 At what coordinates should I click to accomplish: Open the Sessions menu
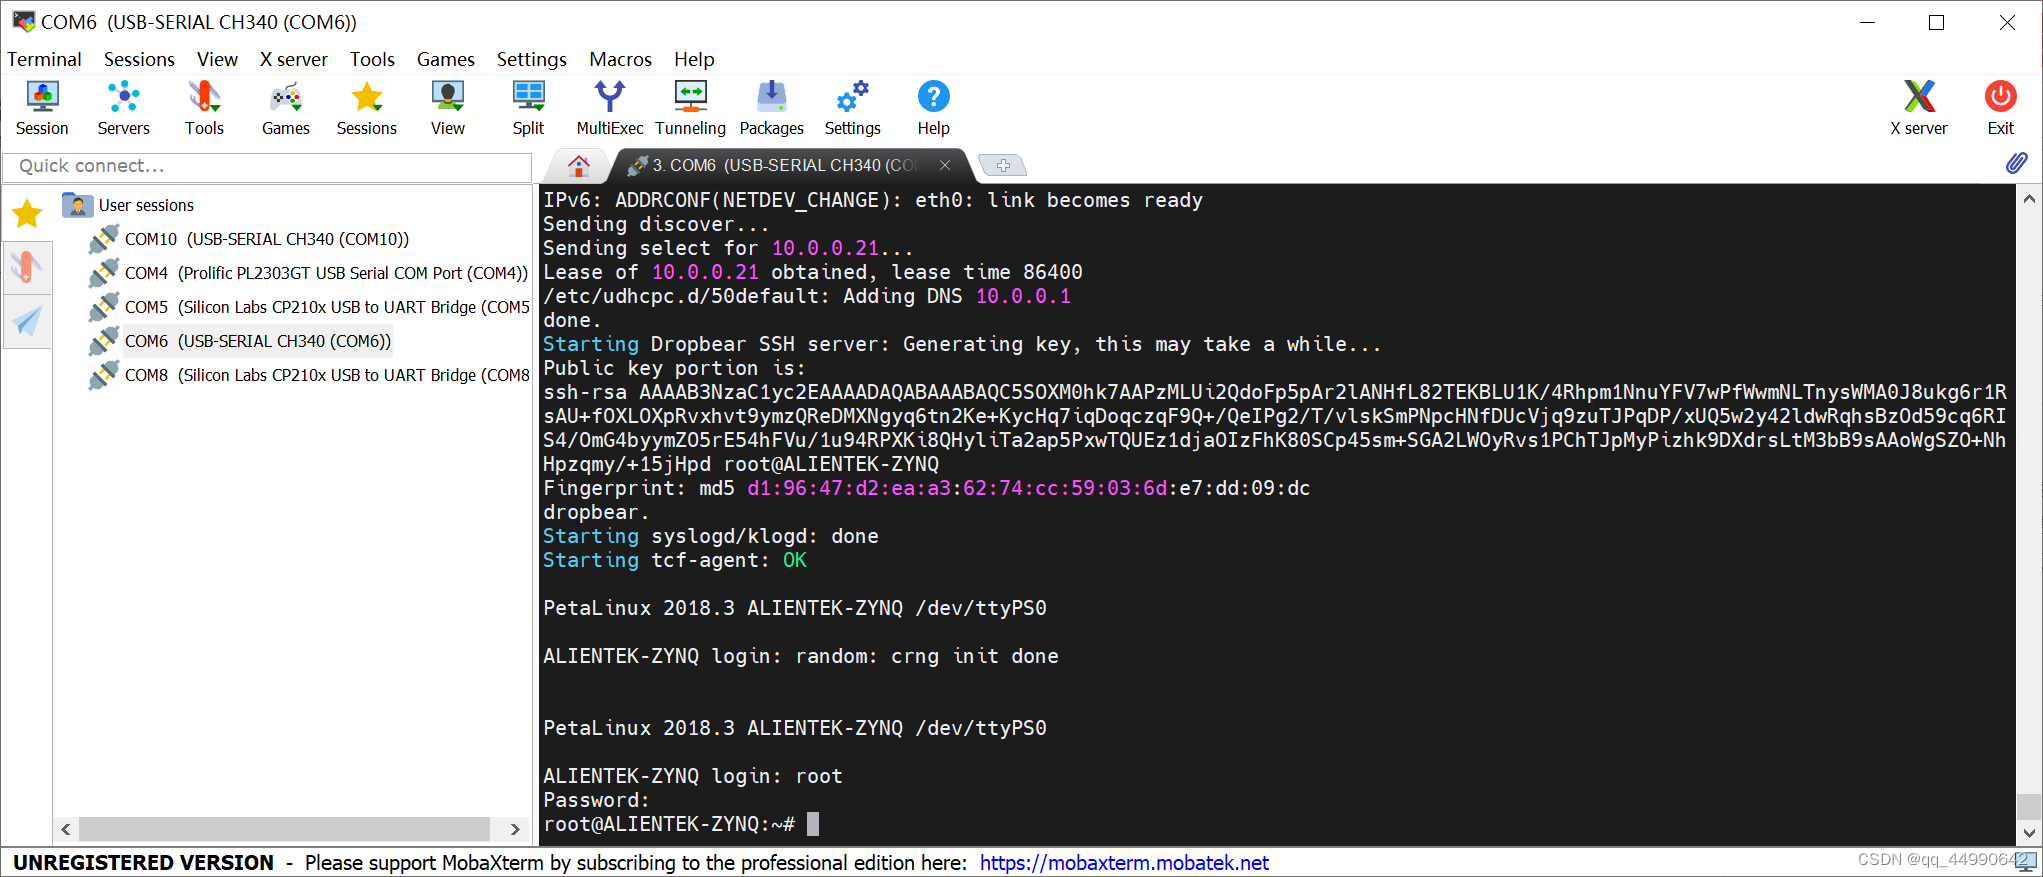tap(139, 59)
